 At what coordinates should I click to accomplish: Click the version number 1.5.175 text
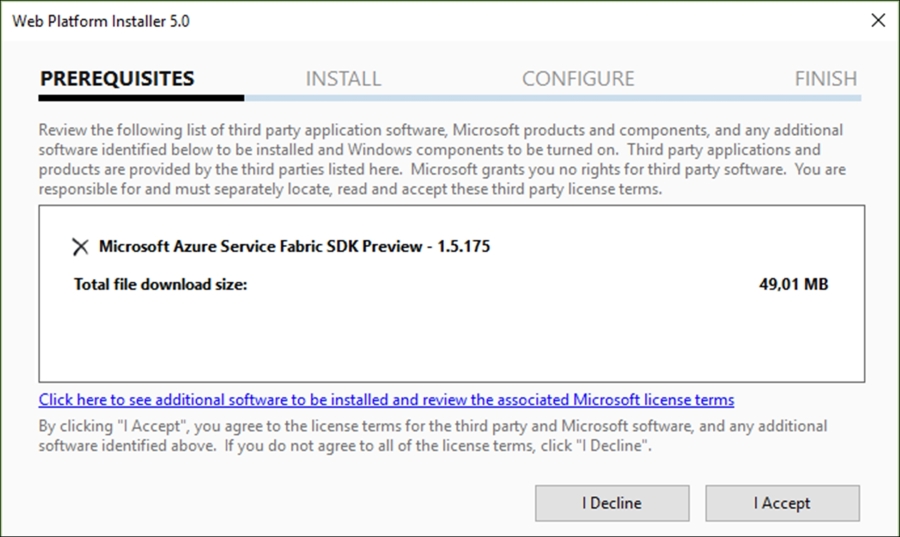tap(464, 246)
